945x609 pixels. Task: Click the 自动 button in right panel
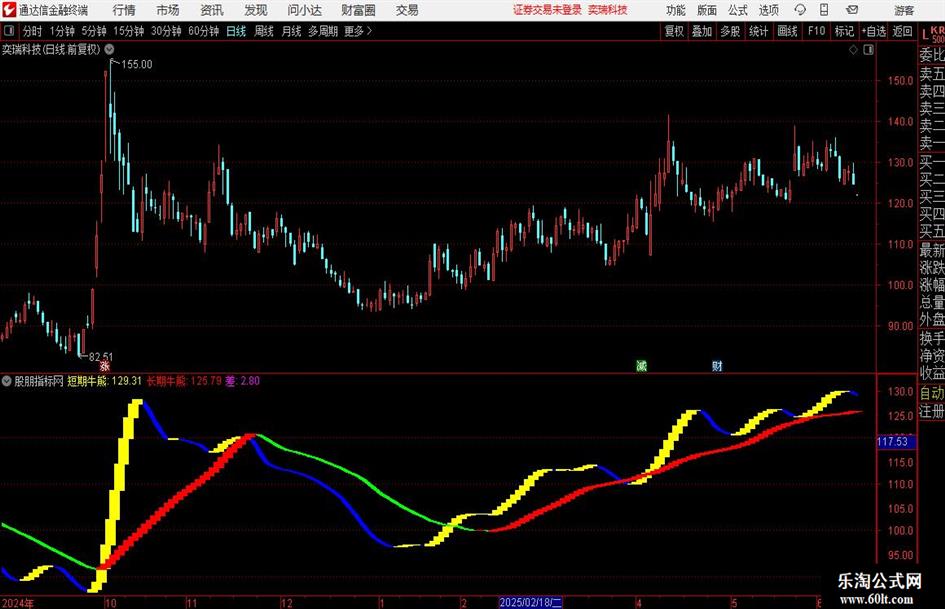point(932,393)
